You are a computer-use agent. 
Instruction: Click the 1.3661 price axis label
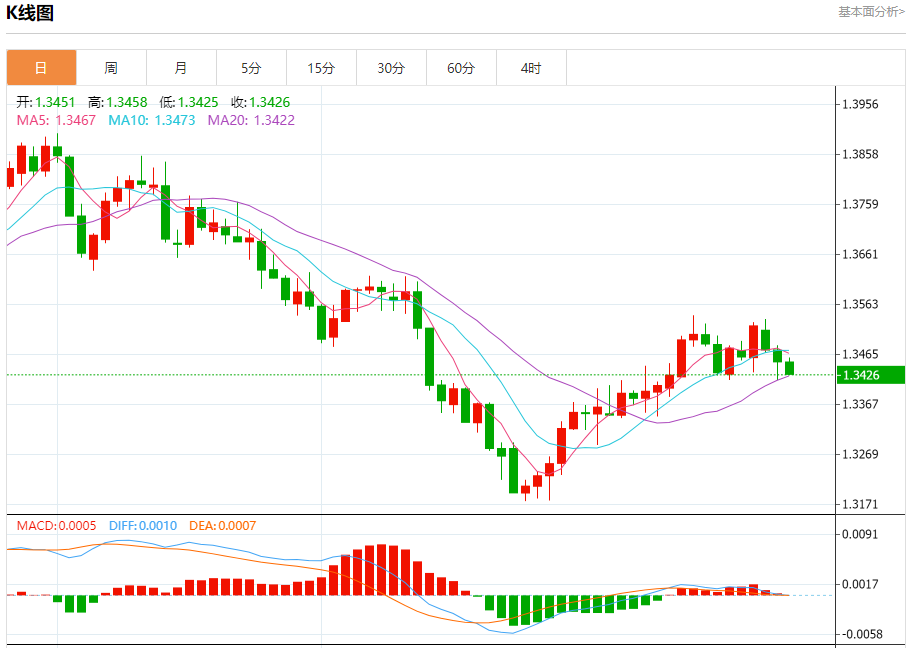[860, 255]
